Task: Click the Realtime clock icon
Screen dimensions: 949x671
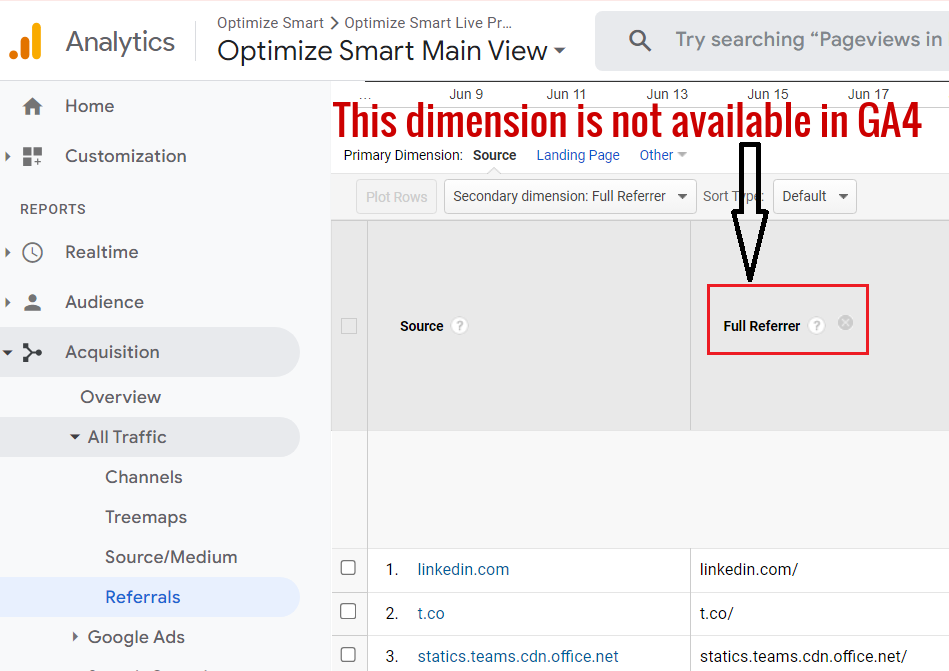Action: pos(33,252)
